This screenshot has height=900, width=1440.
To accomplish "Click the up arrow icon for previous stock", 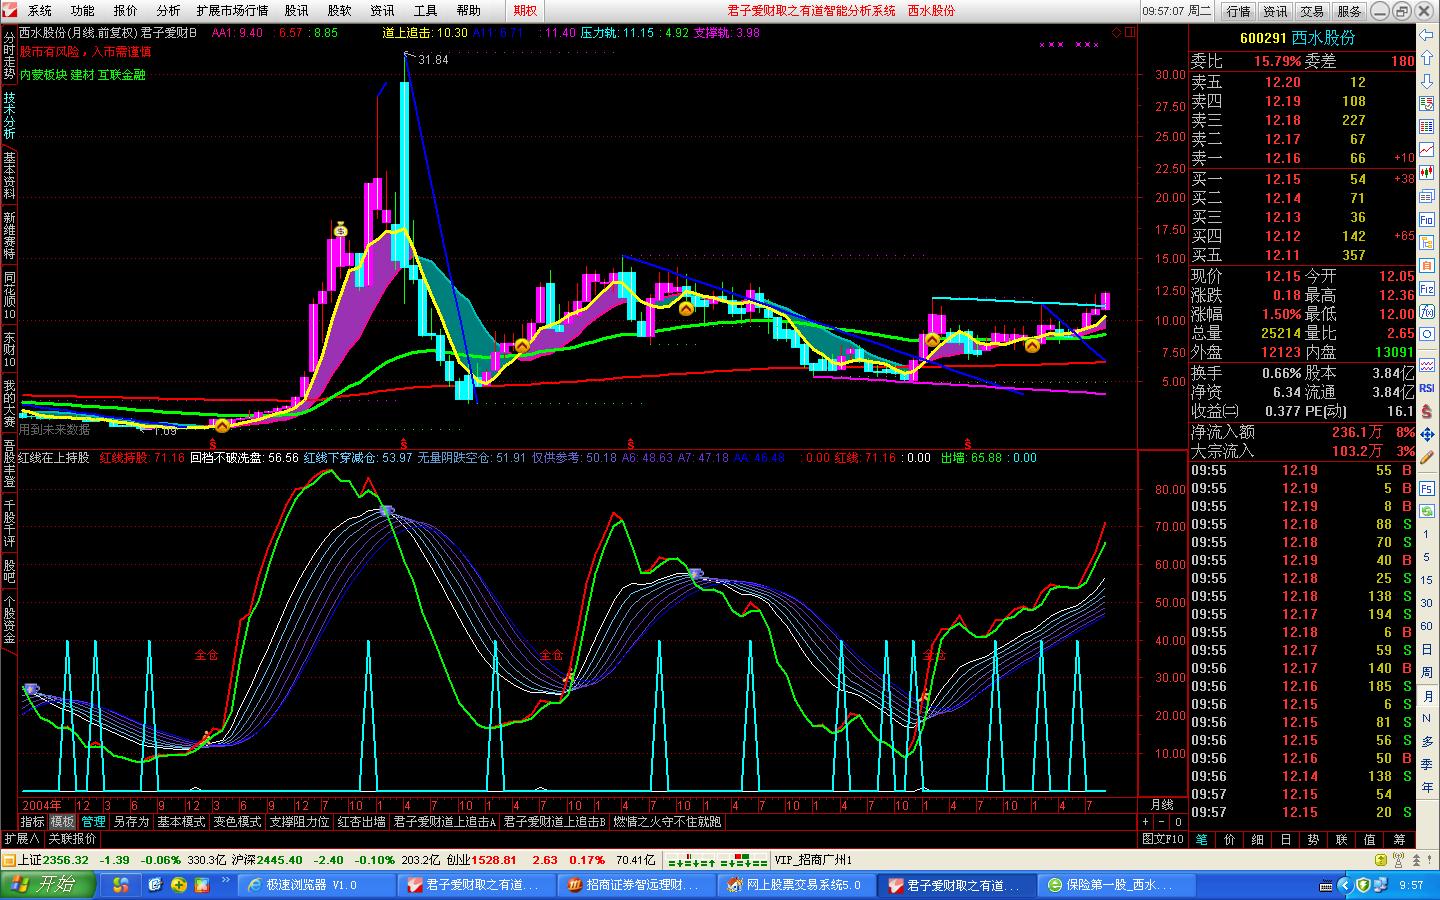I will (x=1426, y=57).
